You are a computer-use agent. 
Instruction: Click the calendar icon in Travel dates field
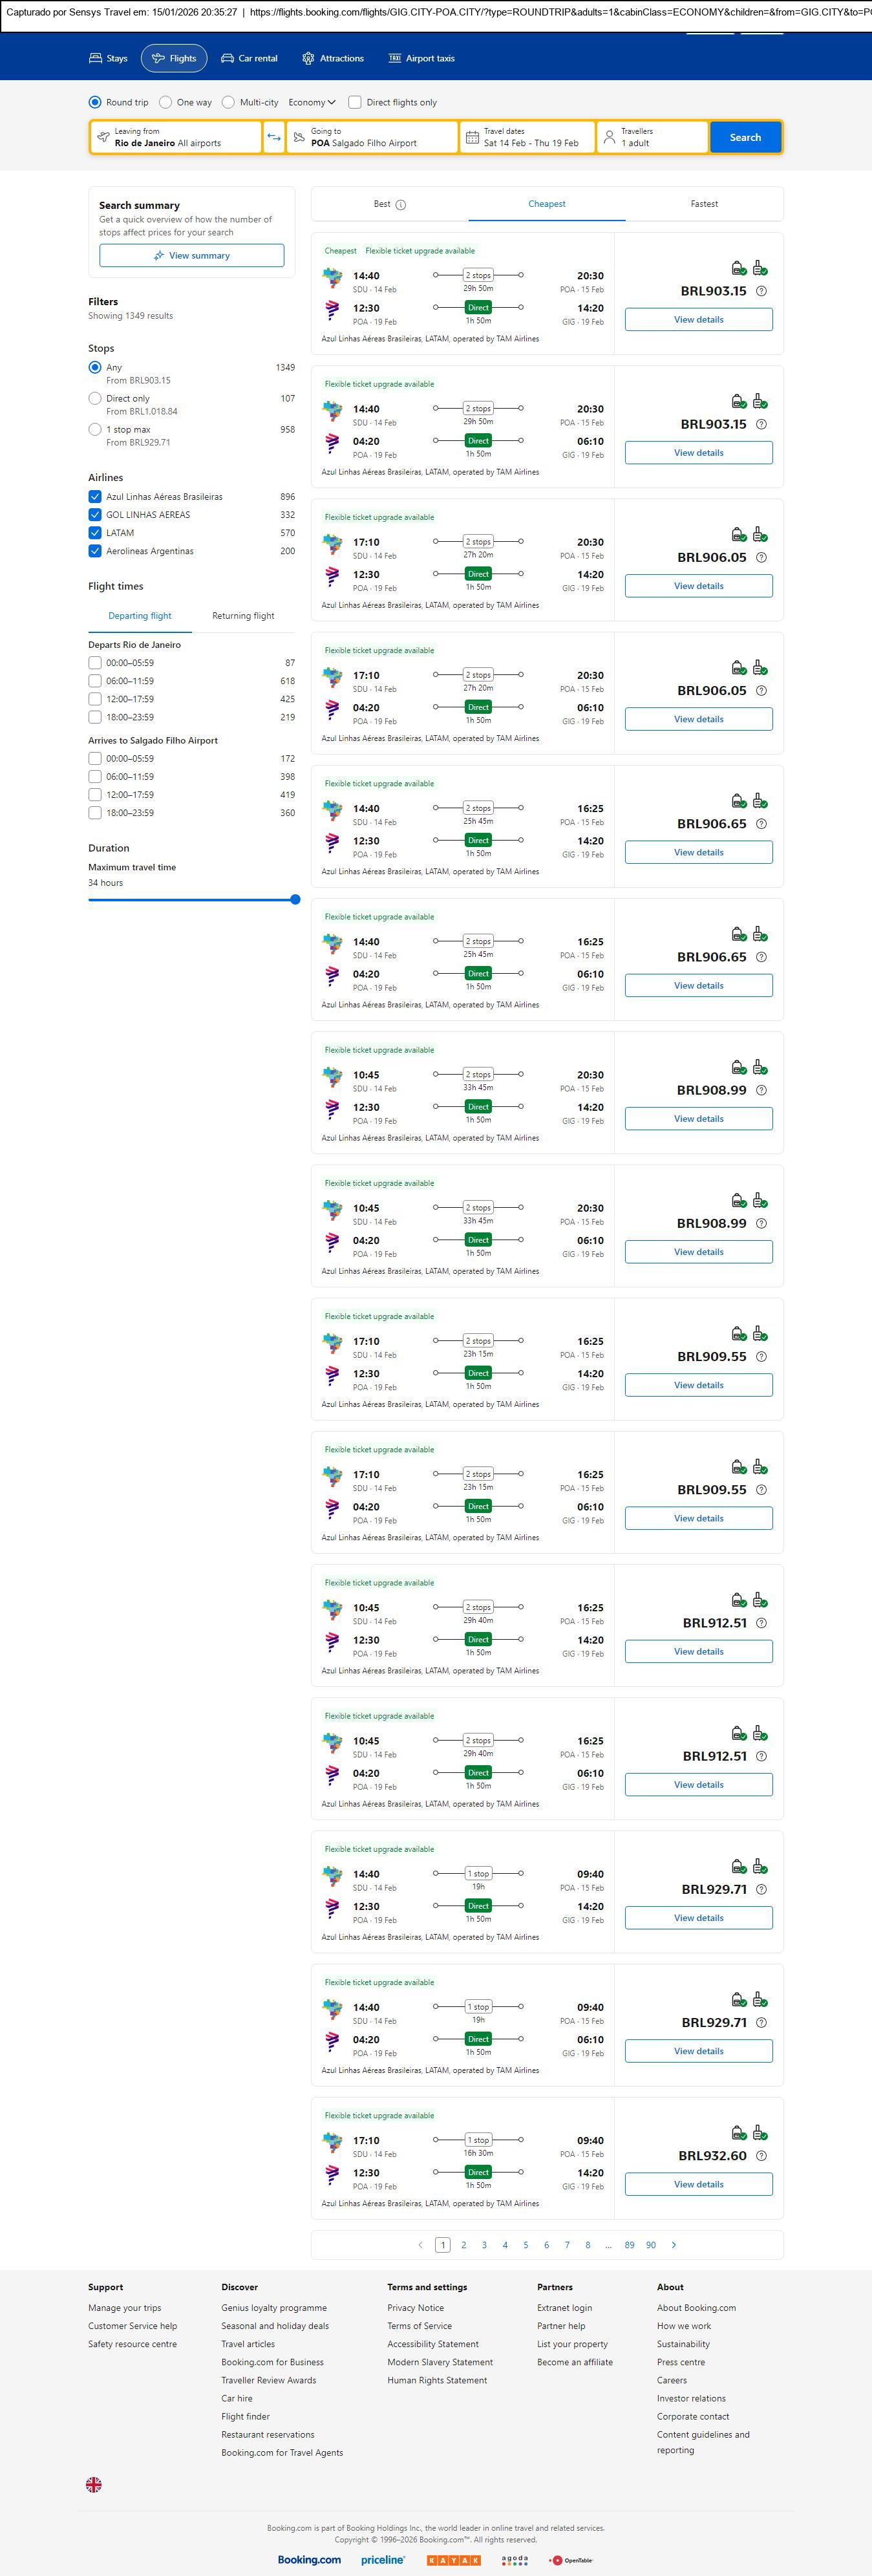click(x=473, y=137)
